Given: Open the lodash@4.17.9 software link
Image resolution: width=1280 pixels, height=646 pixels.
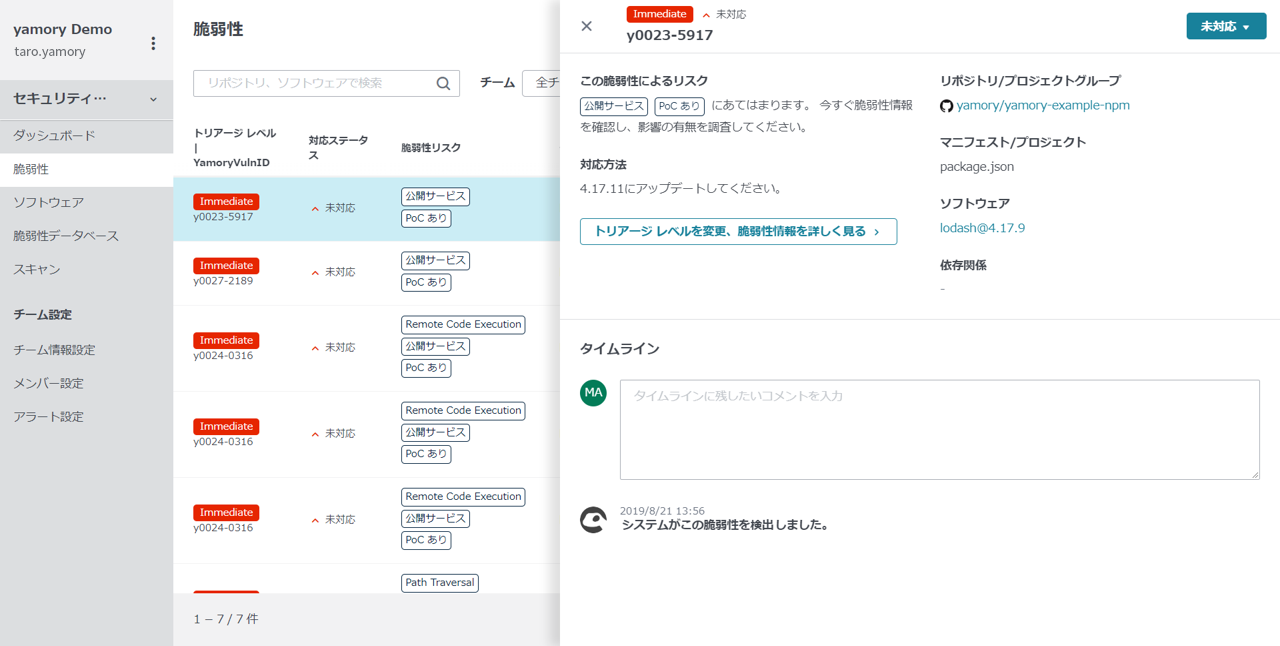Looking at the screenshot, I should coord(982,228).
